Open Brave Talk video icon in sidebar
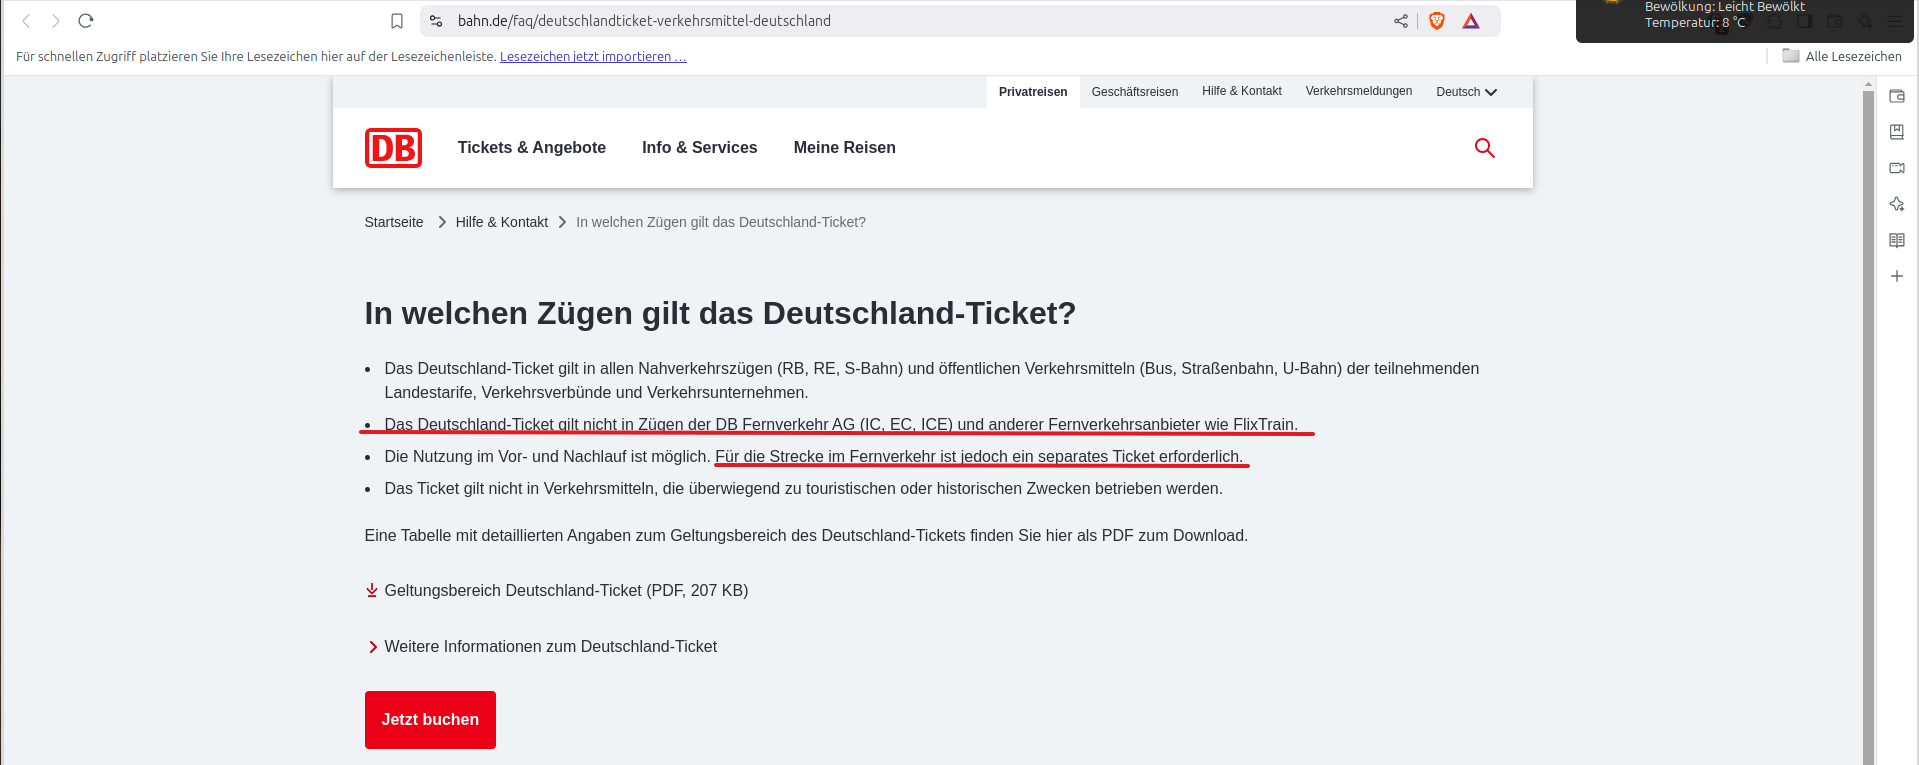Viewport: 1919px width, 765px height. pos(1897,168)
